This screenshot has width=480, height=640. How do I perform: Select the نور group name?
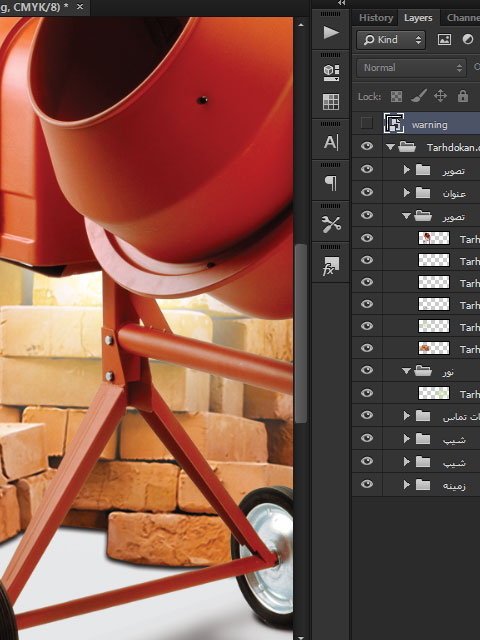(x=448, y=372)
